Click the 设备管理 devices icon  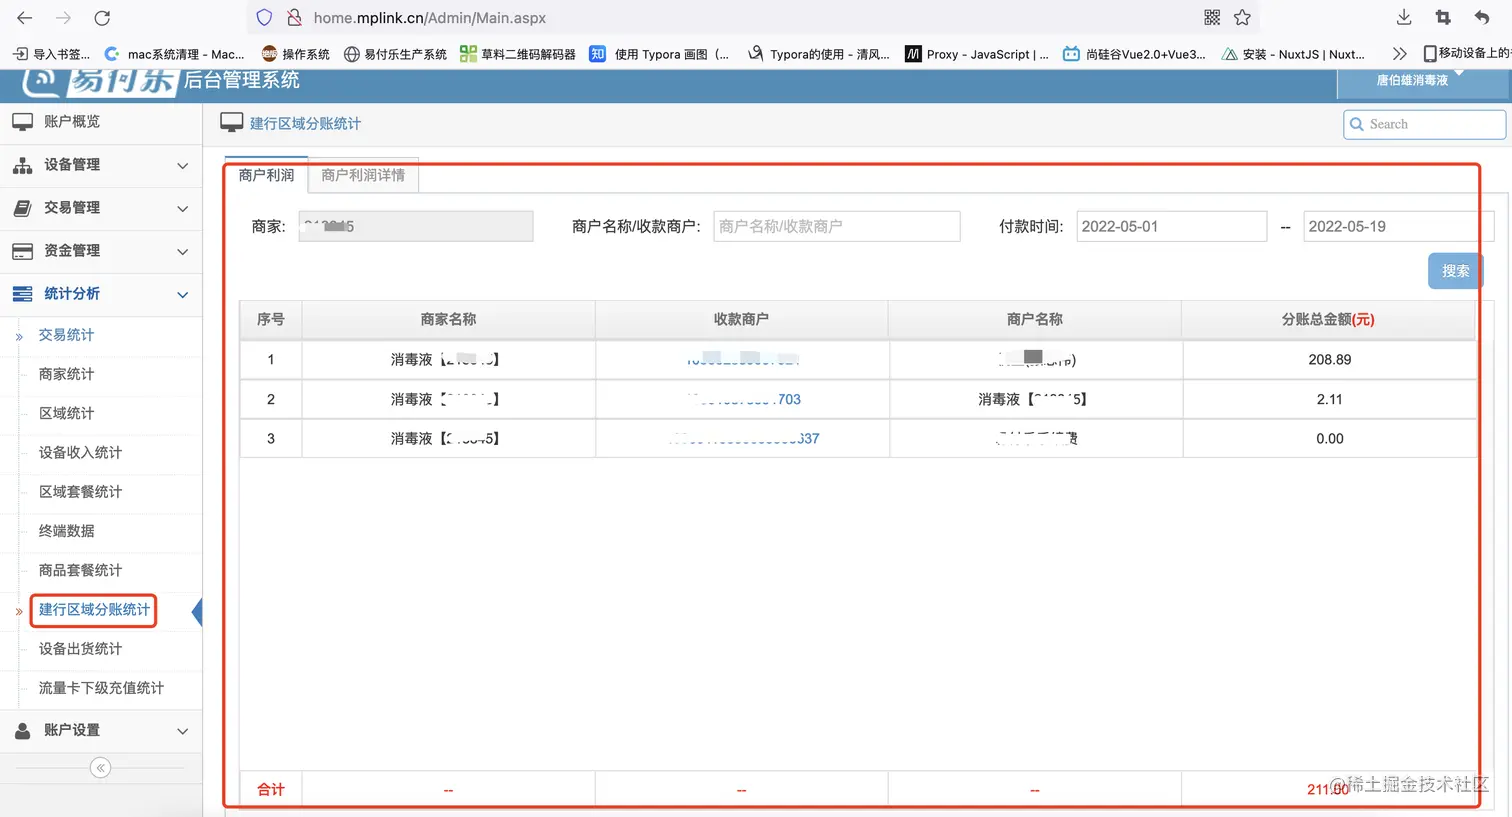(22, 165)
